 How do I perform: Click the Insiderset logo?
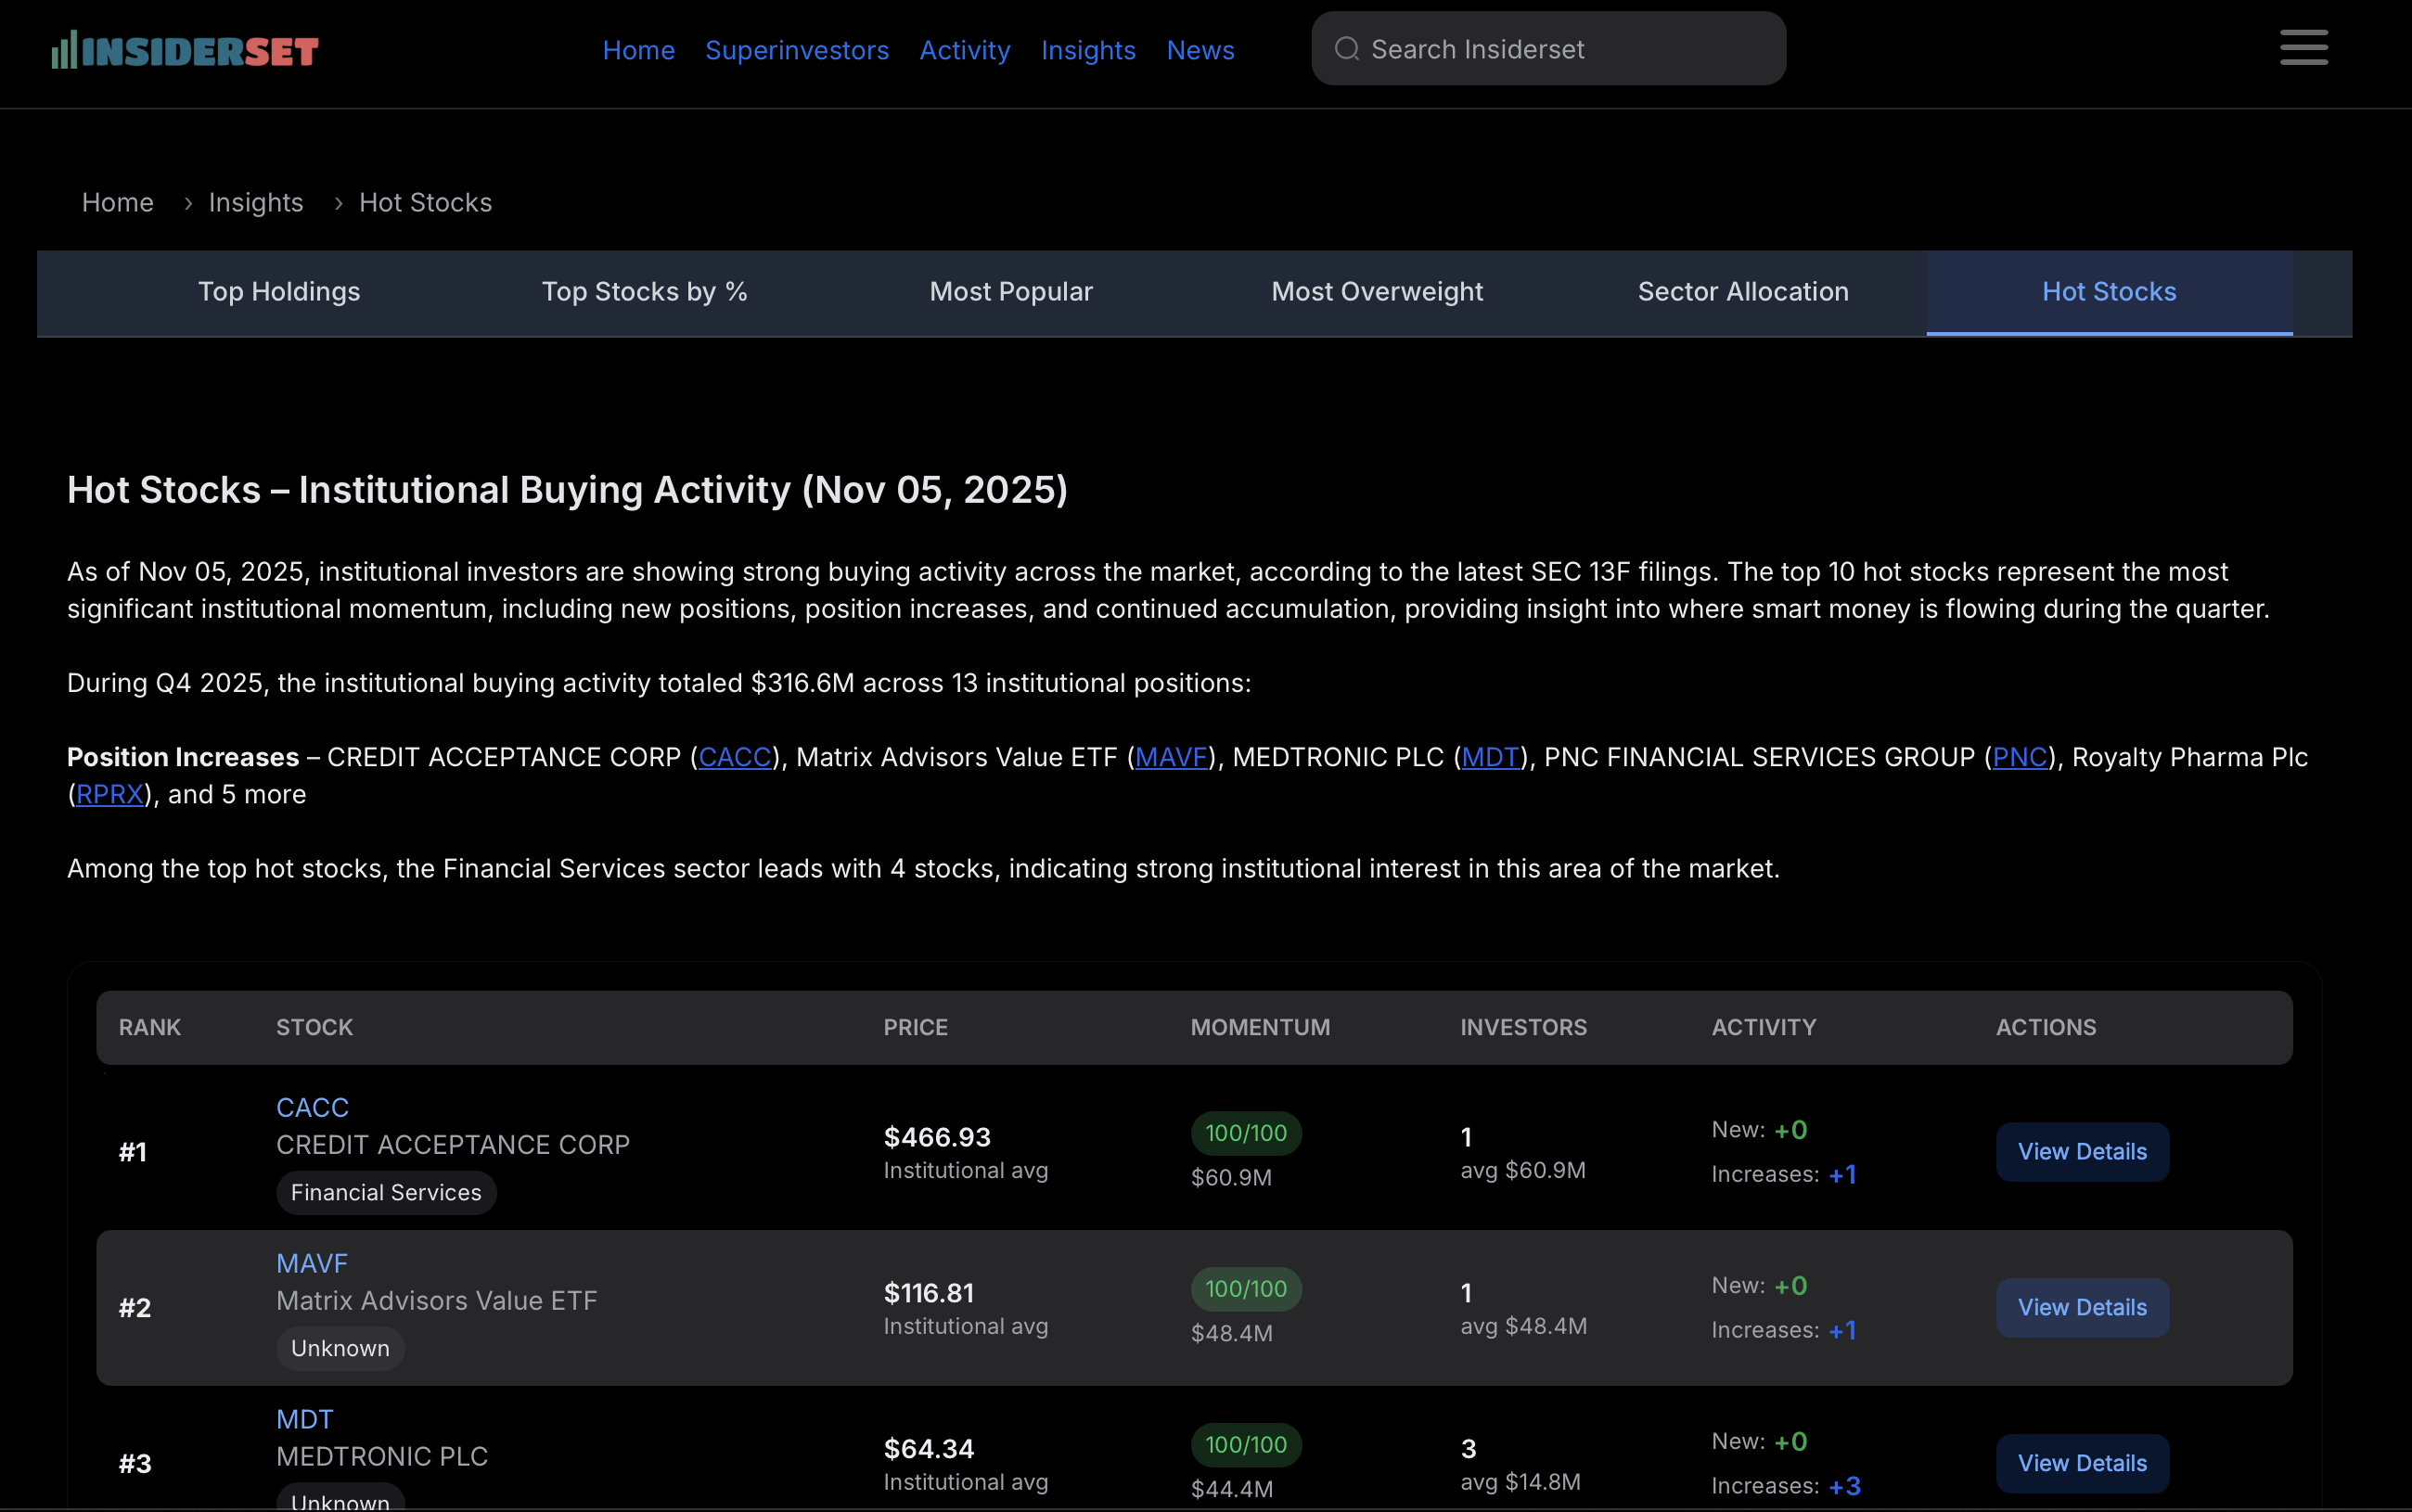pyautogui.click(x=185, y=50)
